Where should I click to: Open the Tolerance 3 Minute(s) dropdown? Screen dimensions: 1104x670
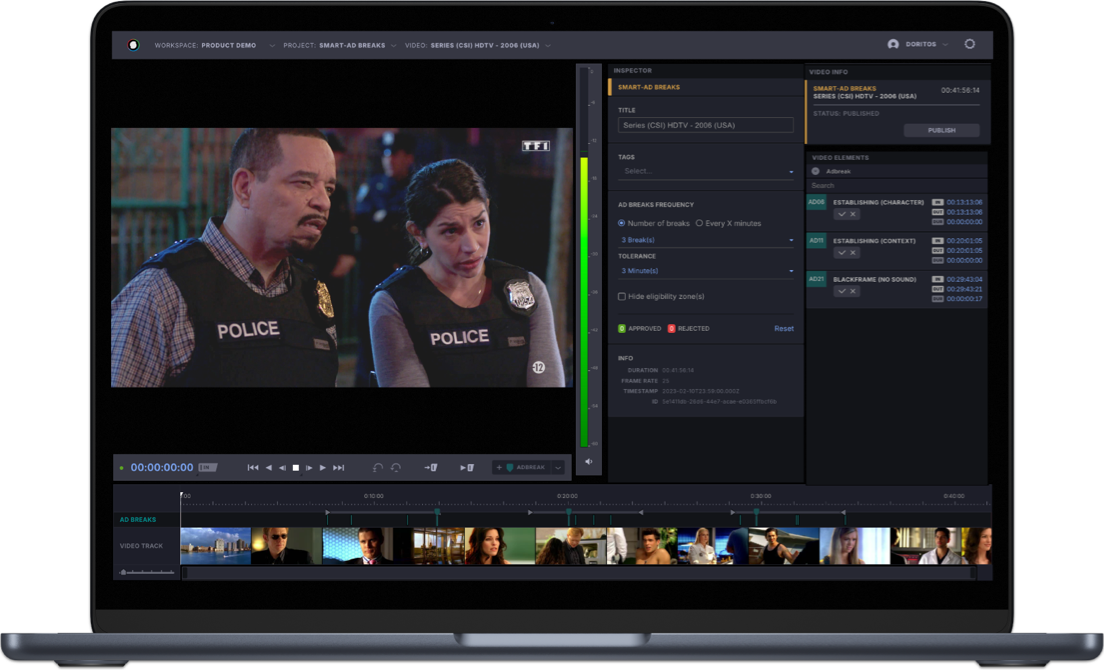click(706, 271)
